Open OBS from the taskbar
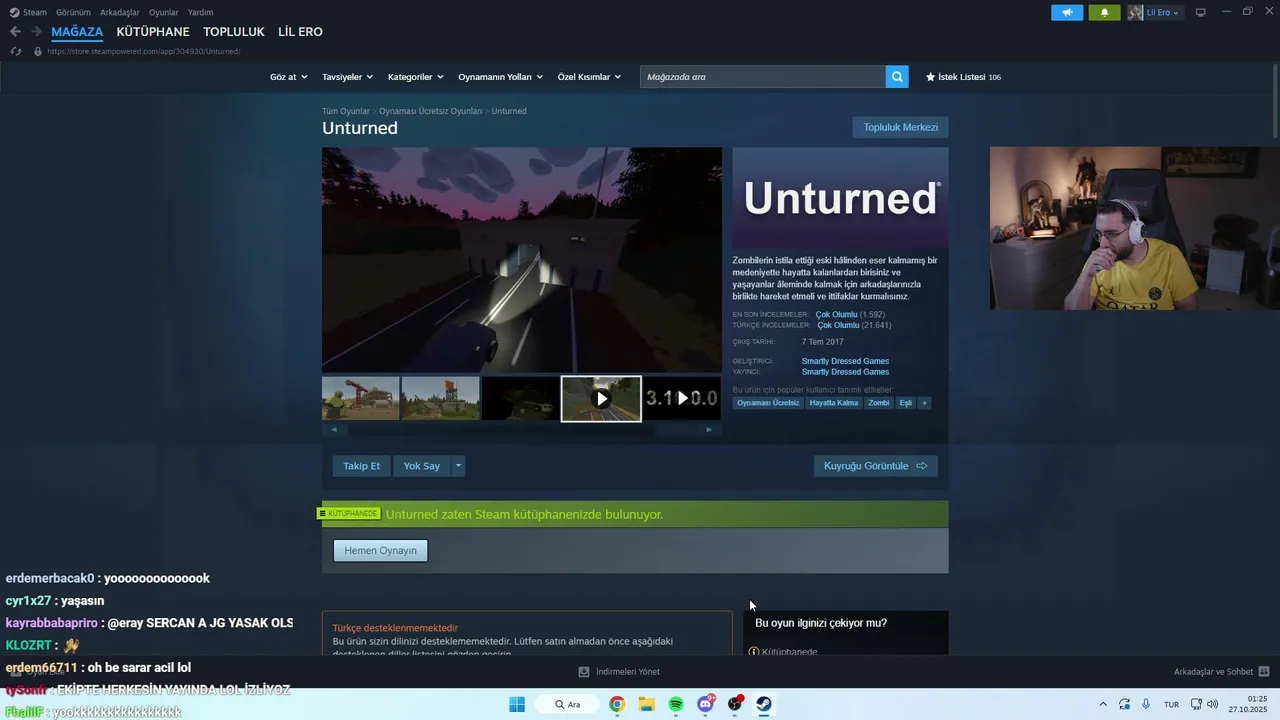The width and height of the screenshot is (1280, 720). coord(735,704)
